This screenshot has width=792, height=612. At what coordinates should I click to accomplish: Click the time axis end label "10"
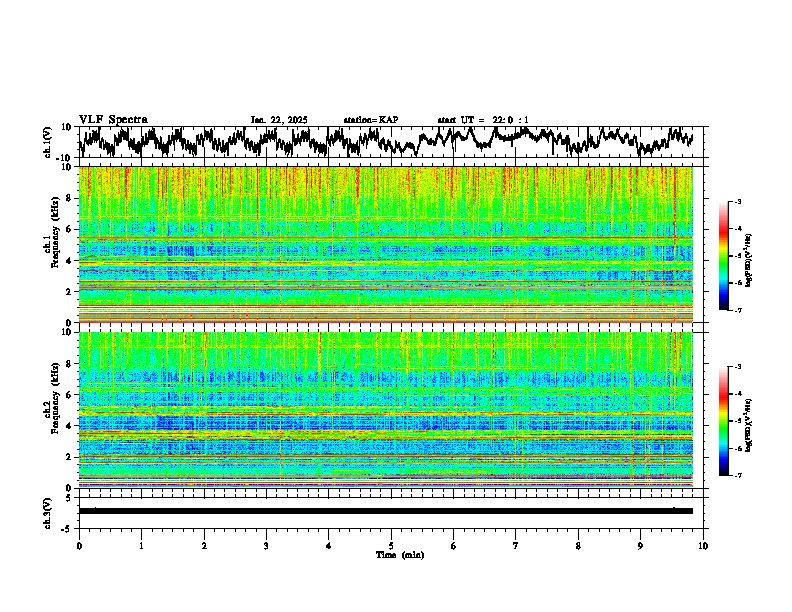pyautogui.click(x=703, y=546)
